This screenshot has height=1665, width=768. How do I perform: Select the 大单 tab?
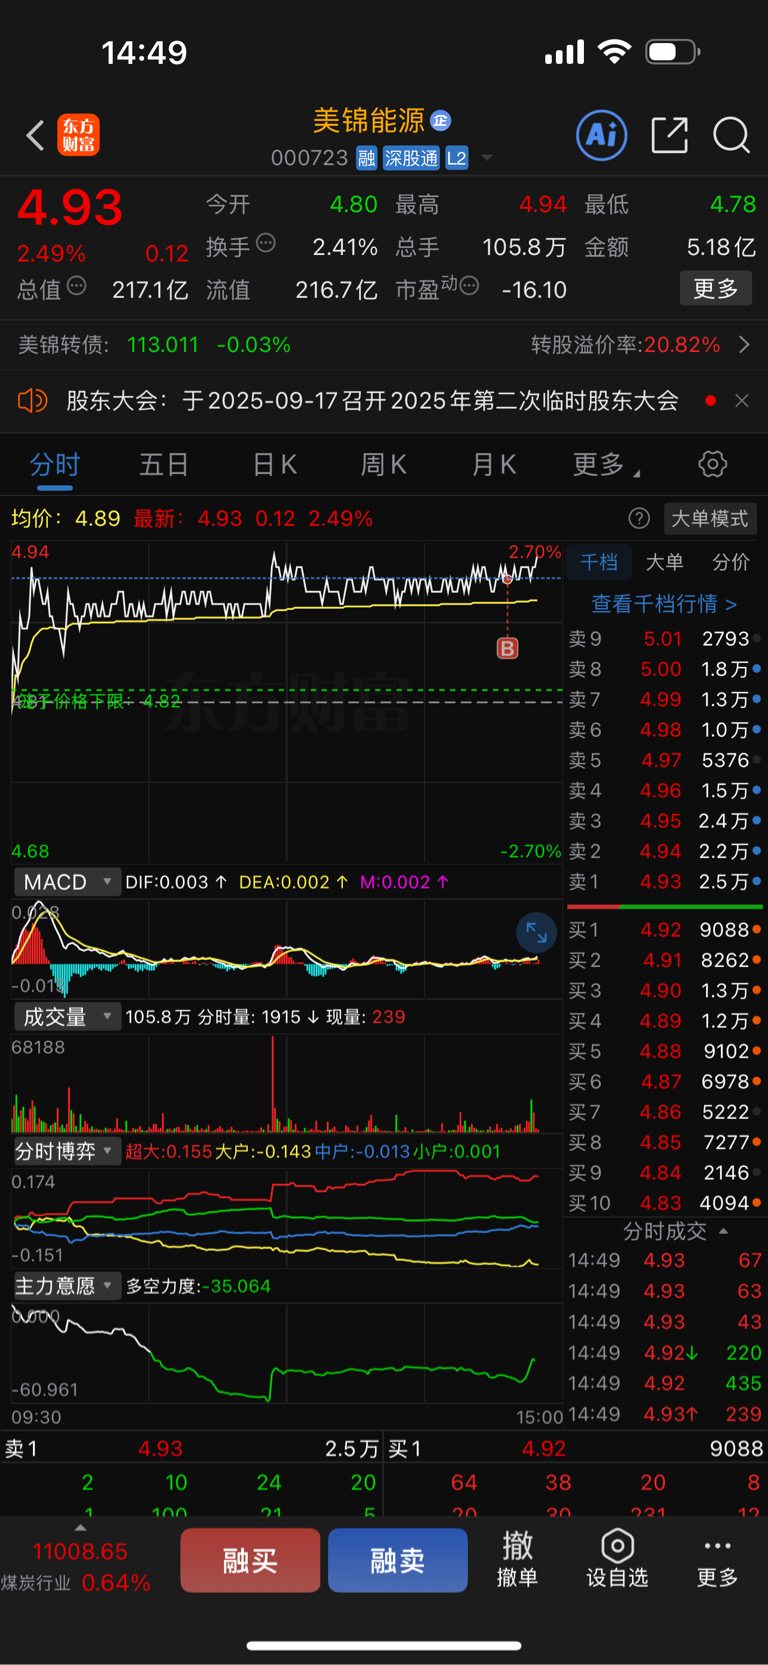[x=665, y=562]
